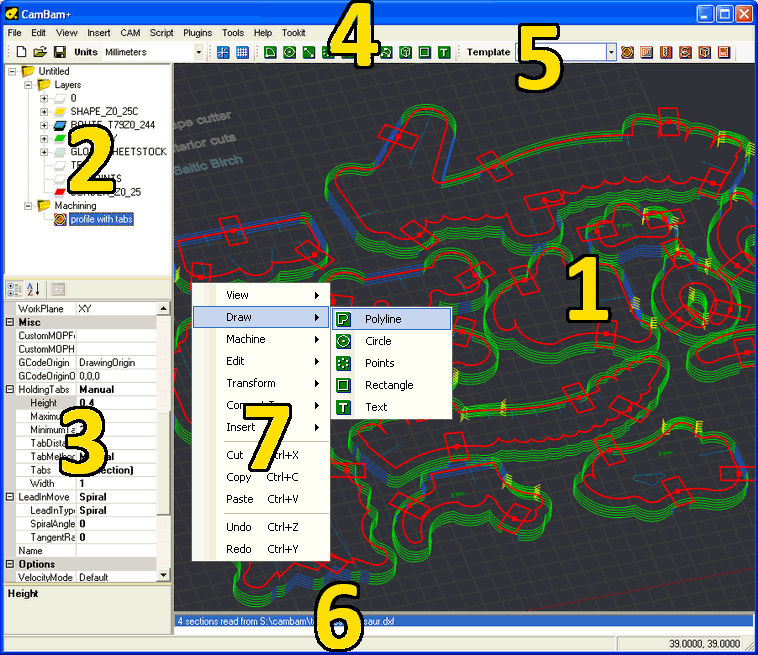Expand the SHAPE_Z0_25C layer node

(44, 112)
